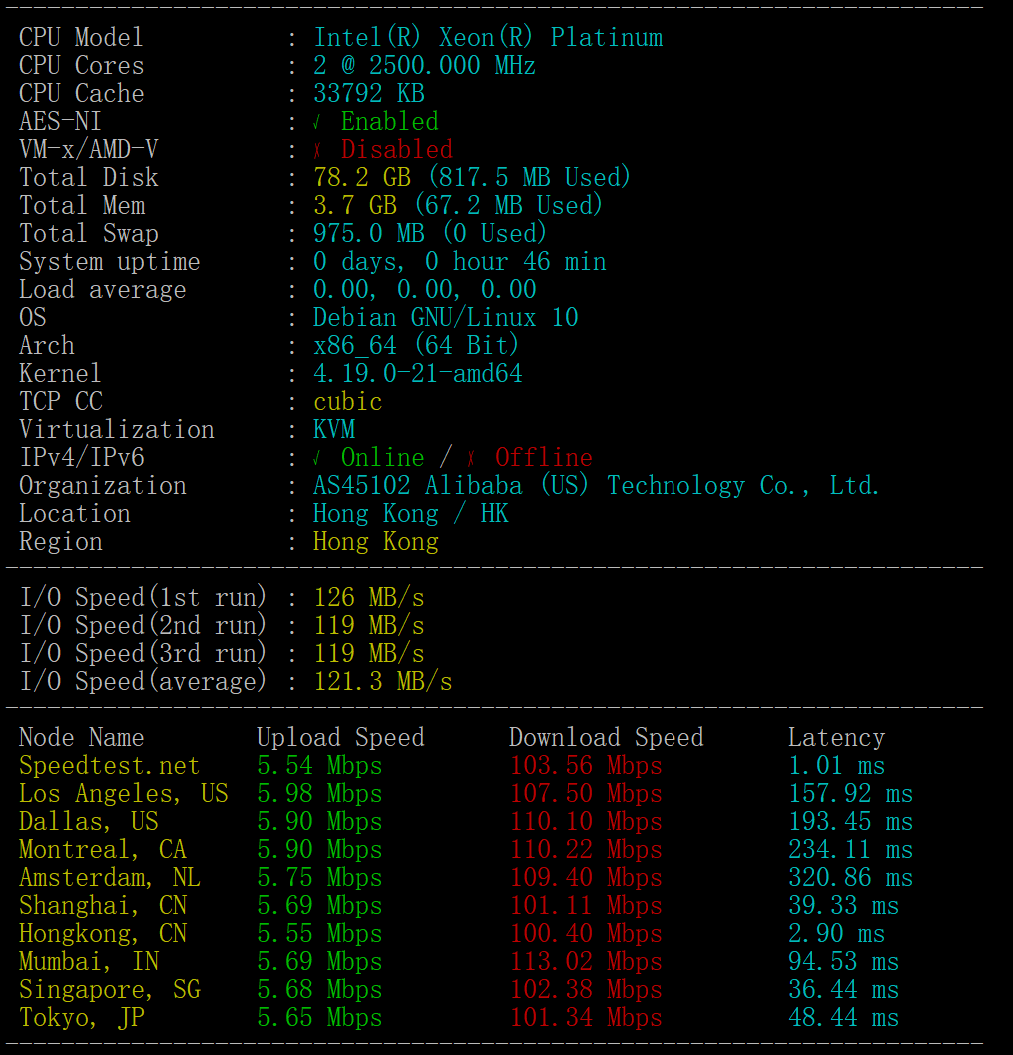Click the Virtualization value KVM

pos(334,430)
